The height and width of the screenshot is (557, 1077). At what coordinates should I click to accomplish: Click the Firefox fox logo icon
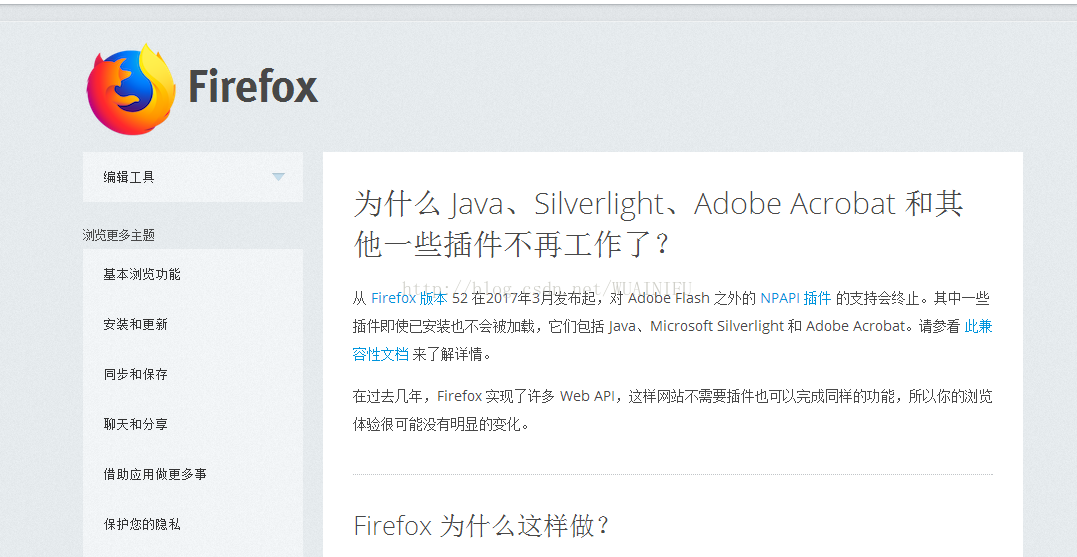coord(131,88)
